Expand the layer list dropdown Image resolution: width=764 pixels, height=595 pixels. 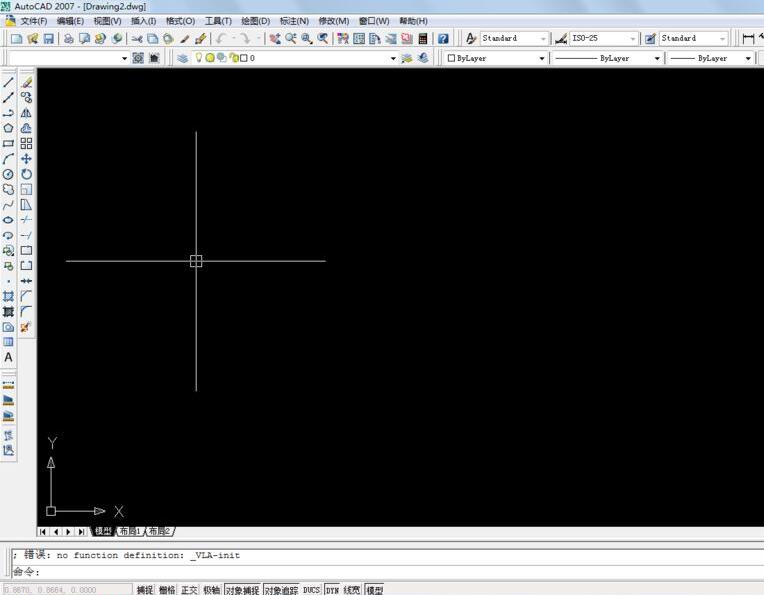[x=393, y=58]
